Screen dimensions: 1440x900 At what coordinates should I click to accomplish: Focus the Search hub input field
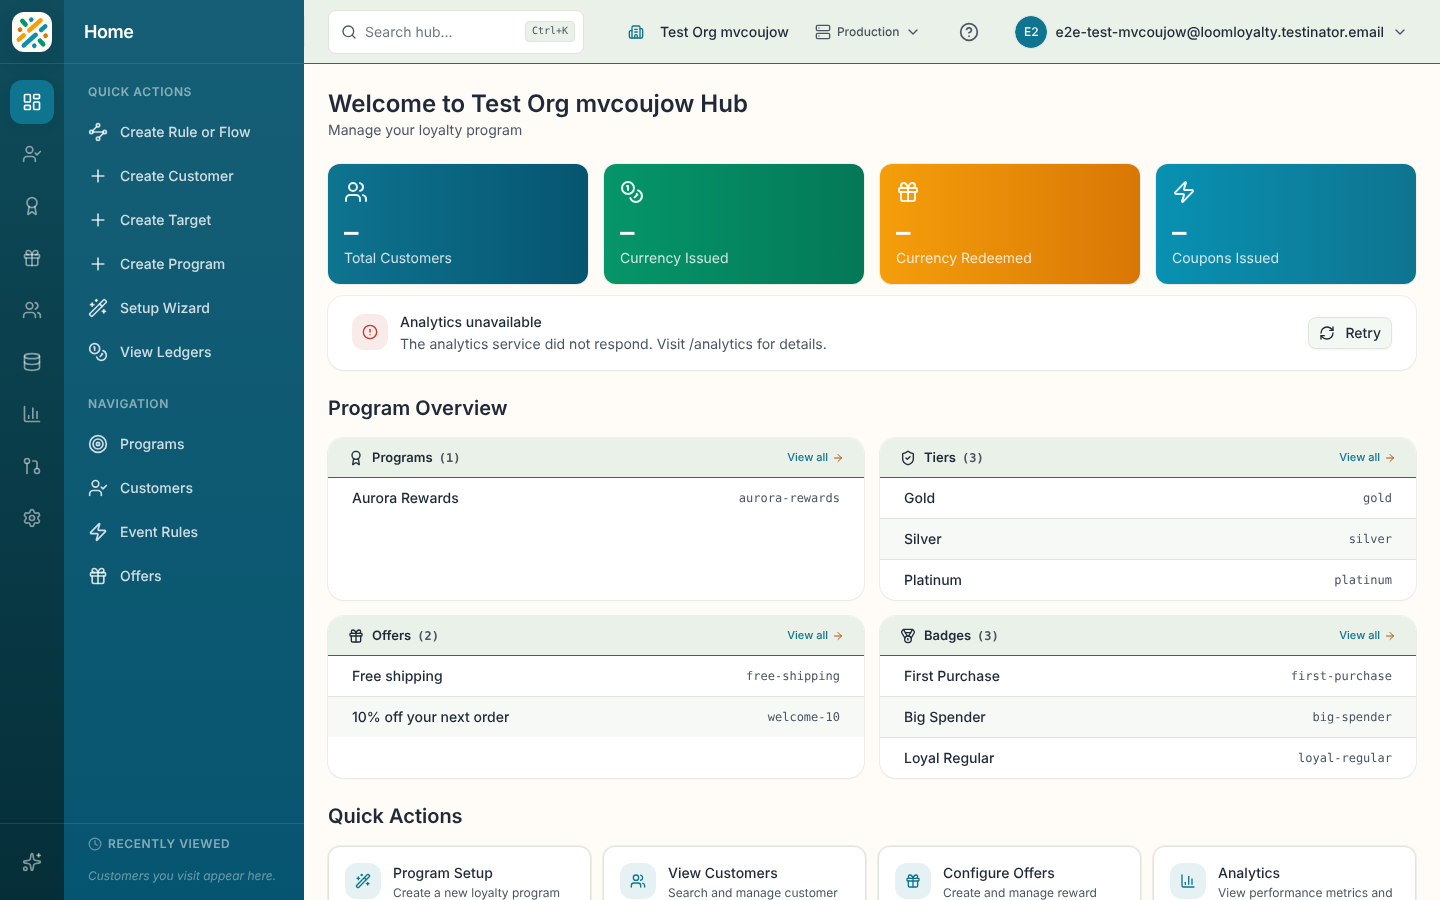pyautogui.click(x=456, y=32)
